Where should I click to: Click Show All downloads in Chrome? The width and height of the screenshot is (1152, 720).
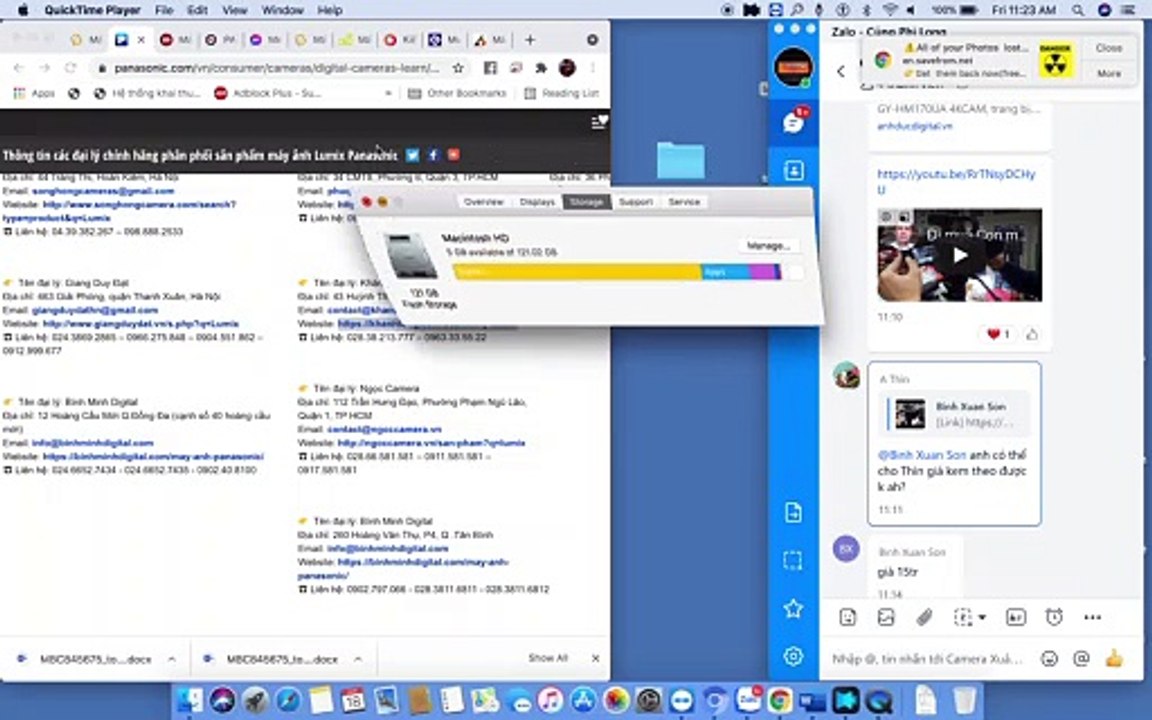pos(548,658)
